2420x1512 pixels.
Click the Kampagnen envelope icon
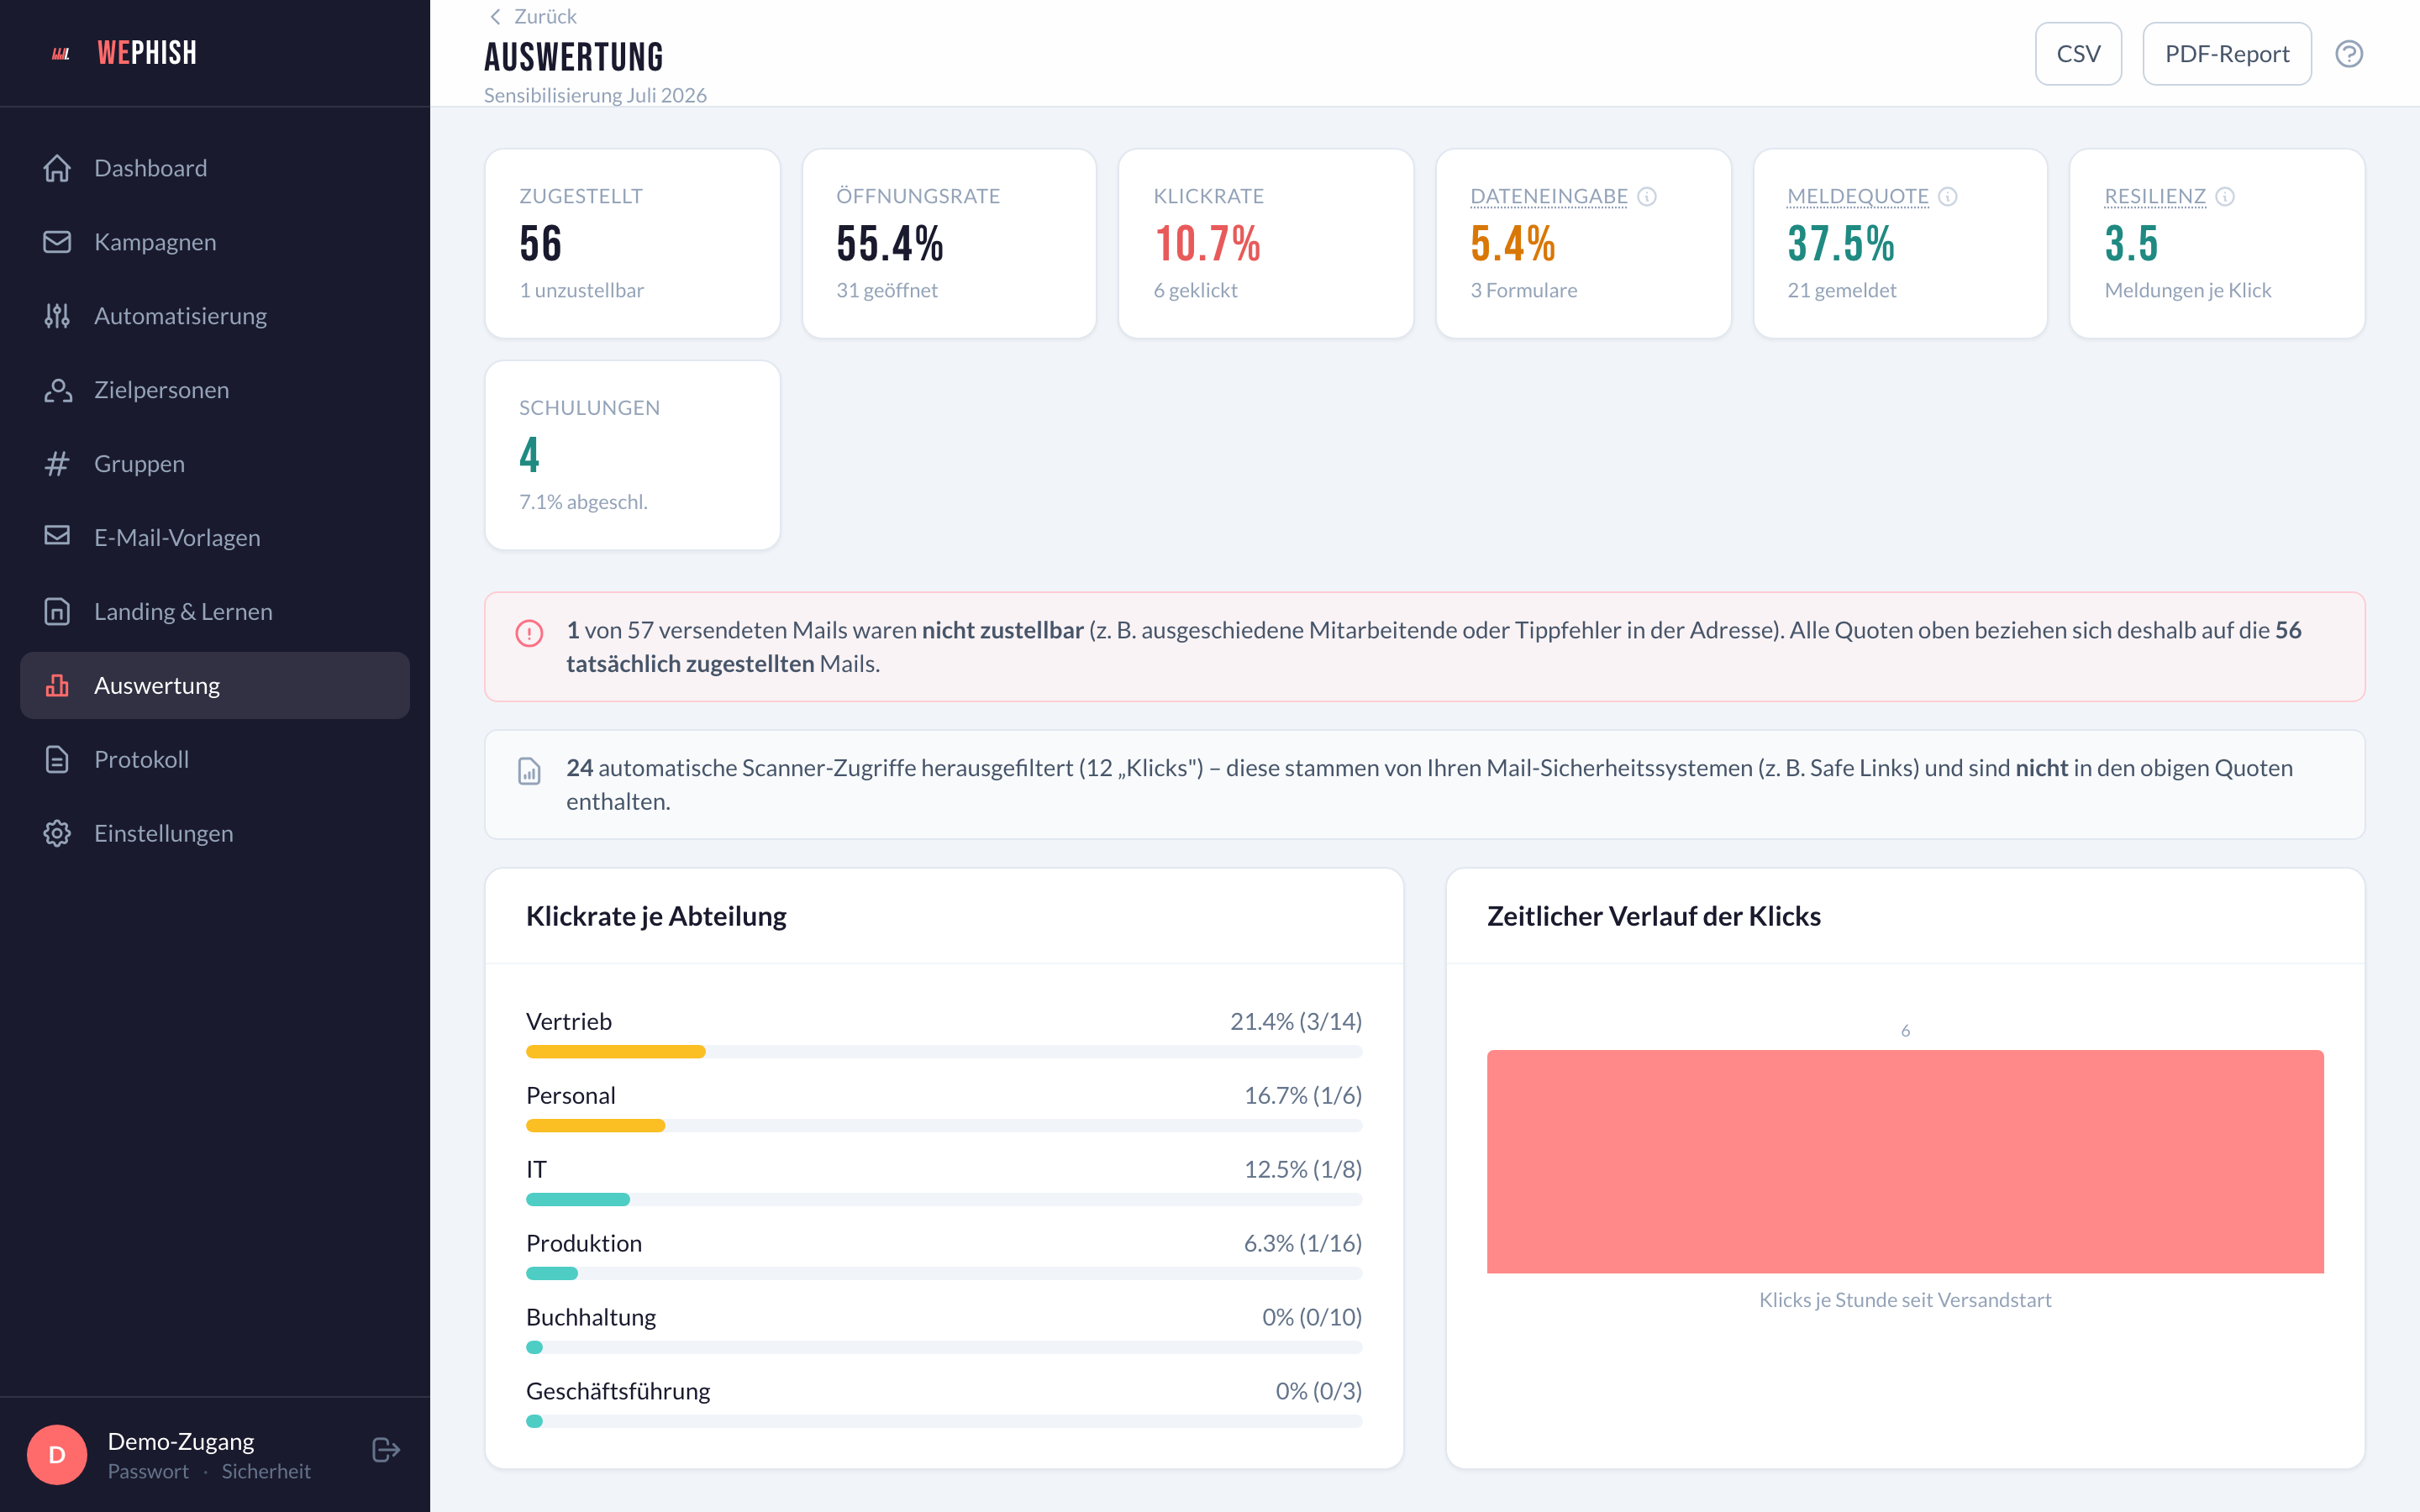tap(57, 242)
